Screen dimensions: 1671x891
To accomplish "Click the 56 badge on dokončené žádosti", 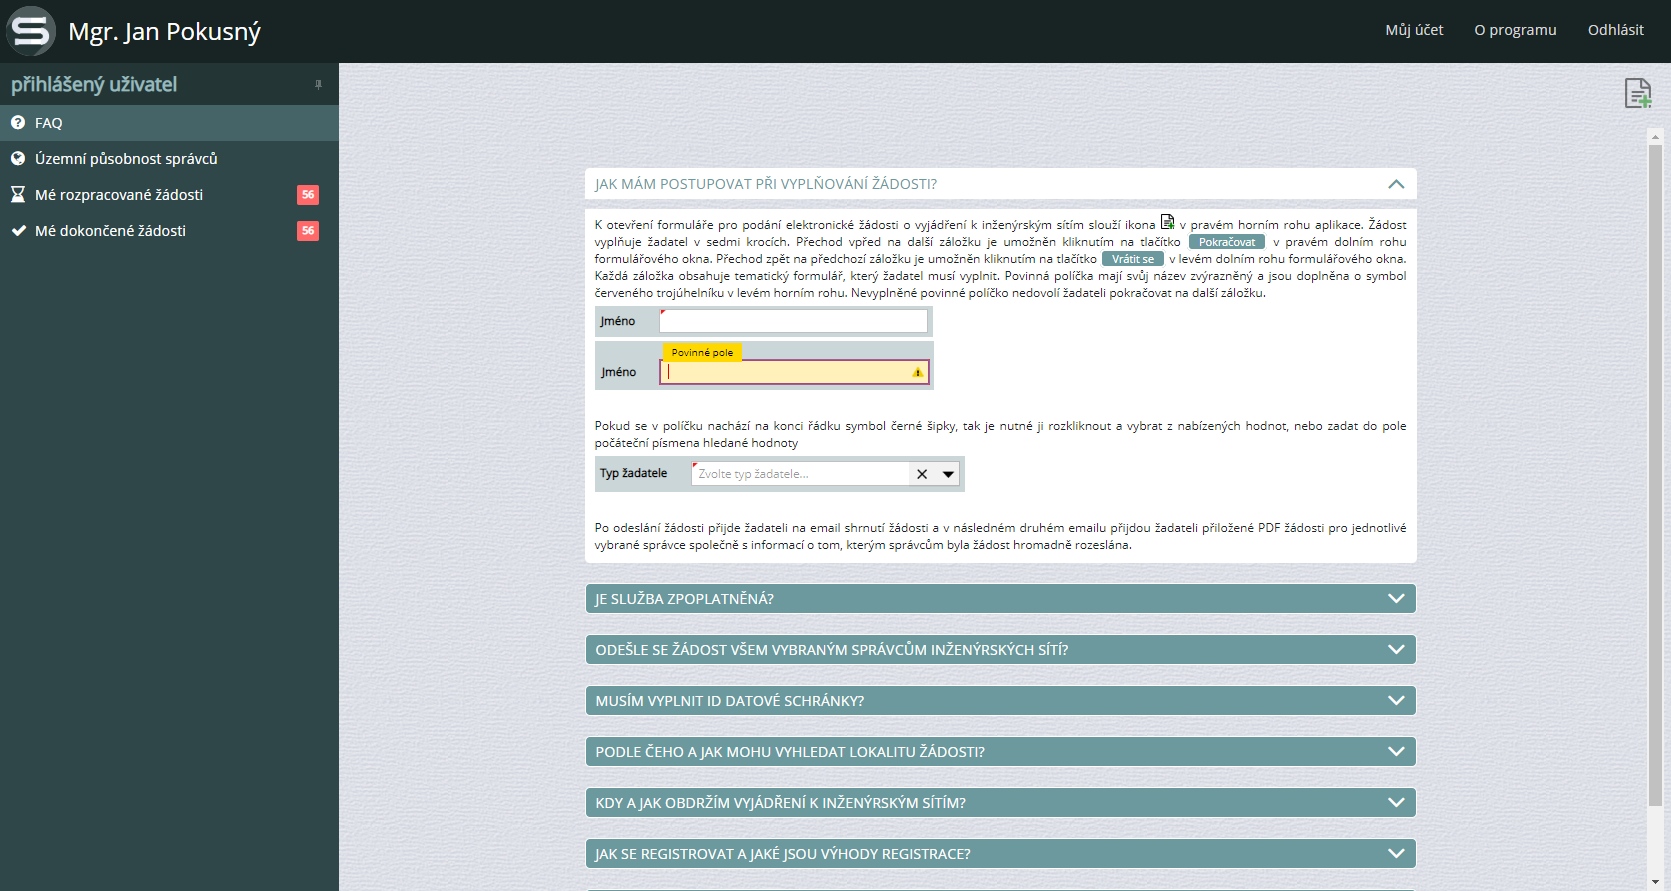I will click(x=308, y=230).
